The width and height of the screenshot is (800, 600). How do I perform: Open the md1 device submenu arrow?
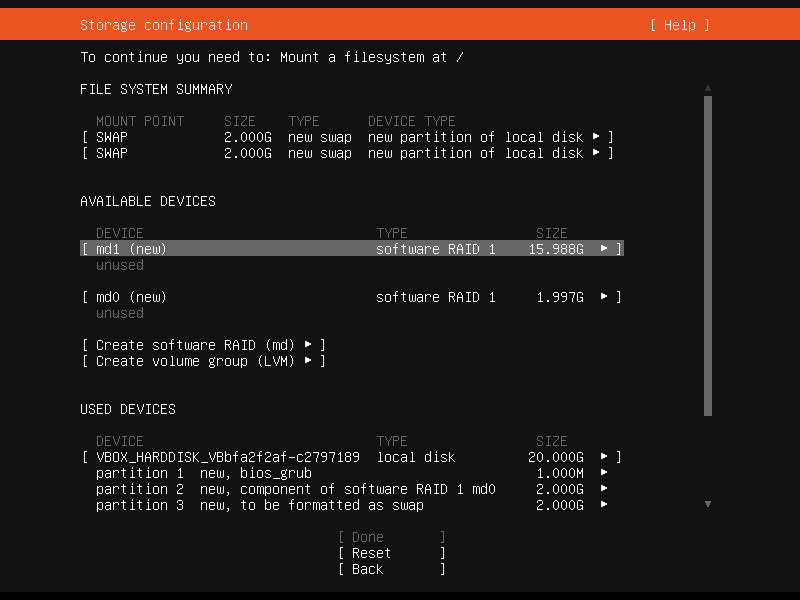pyautogui.click(x=604, y=248)
